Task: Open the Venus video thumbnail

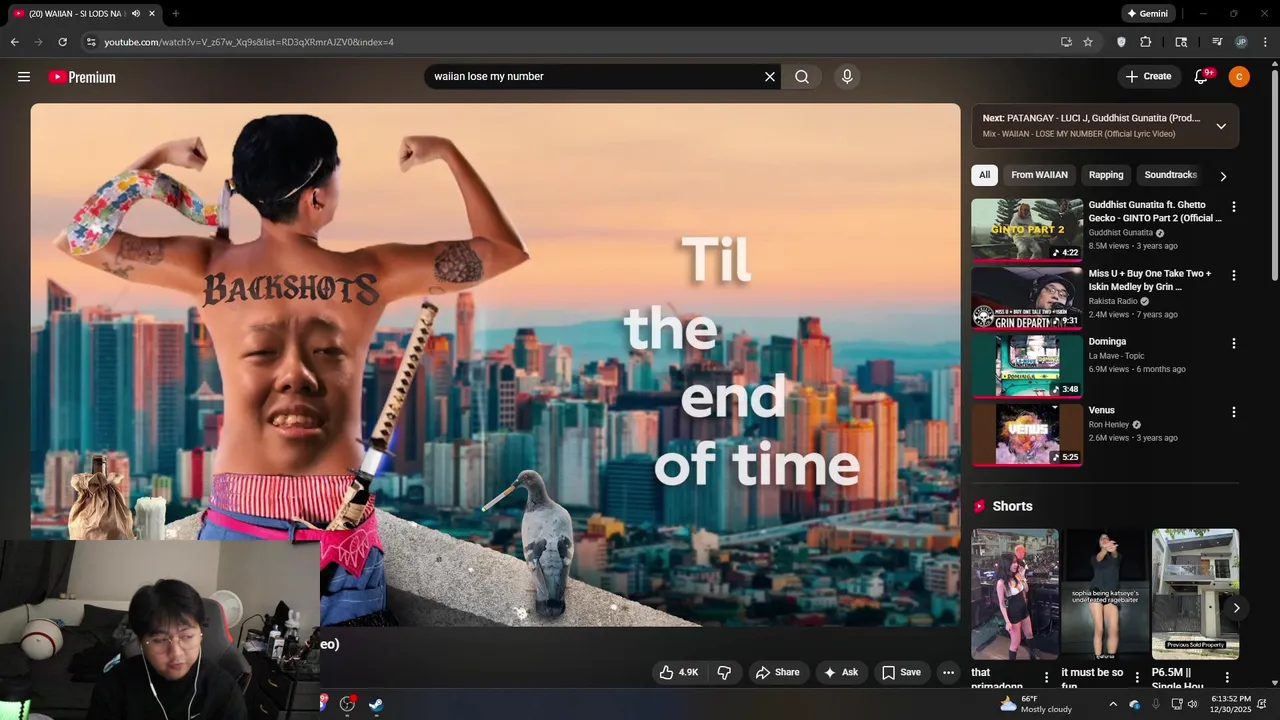Action: point(1027,435)
